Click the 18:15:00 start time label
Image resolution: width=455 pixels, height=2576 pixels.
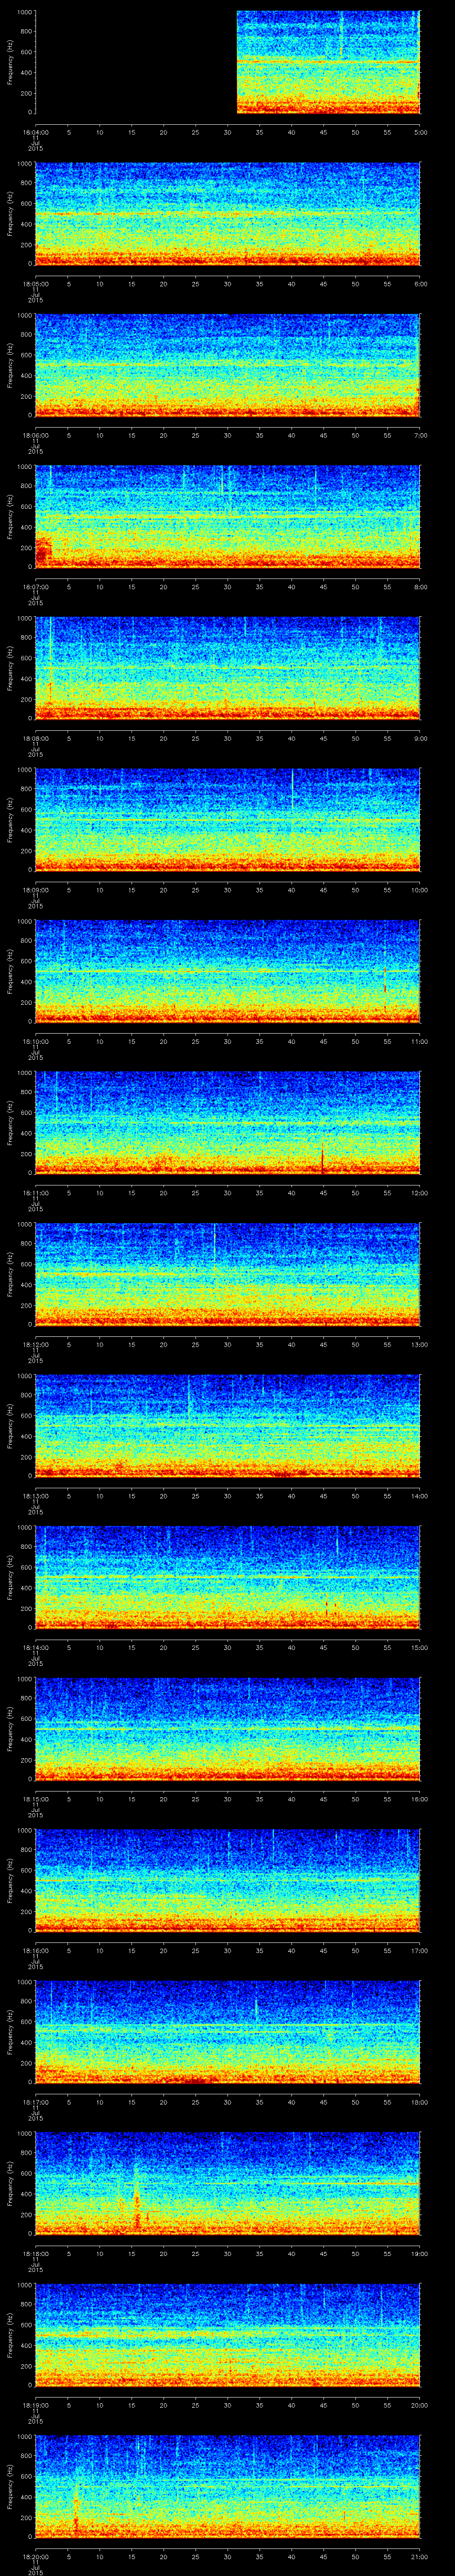click(35, 1799)
